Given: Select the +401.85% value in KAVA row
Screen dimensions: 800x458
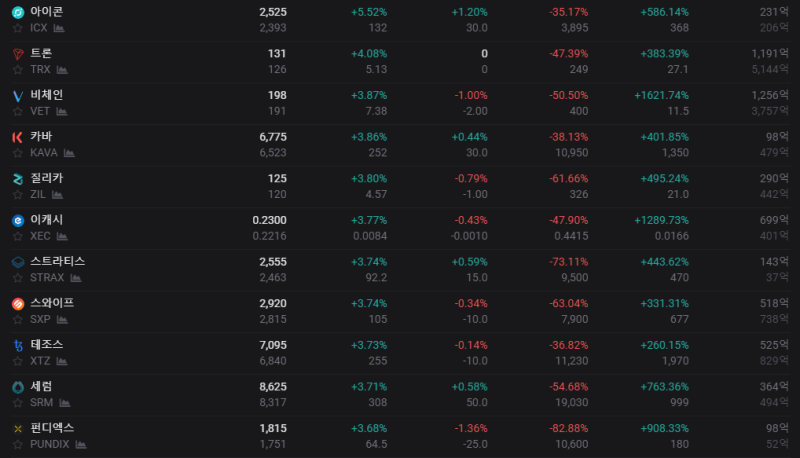Looking at the screenshot, I should [x=664, y=137].
